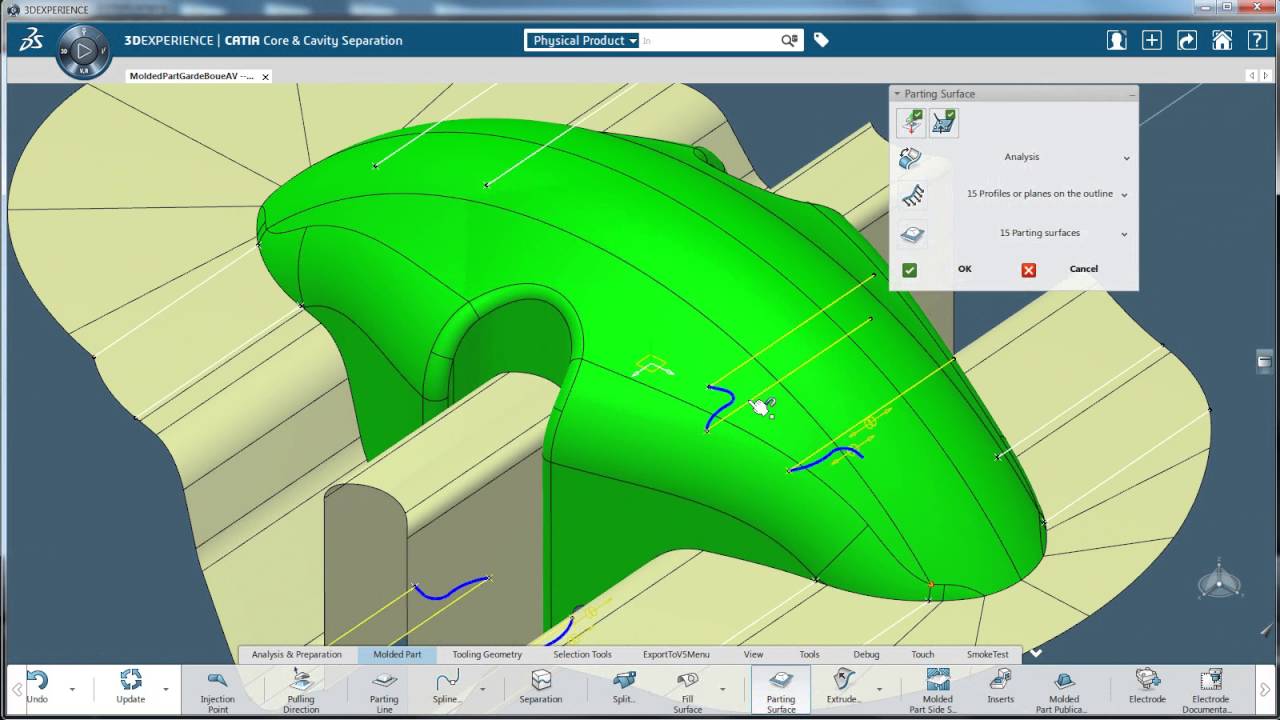Click OK in Parting Surface panel
This screenshot has width=1280, height=720.
[964, 269]
